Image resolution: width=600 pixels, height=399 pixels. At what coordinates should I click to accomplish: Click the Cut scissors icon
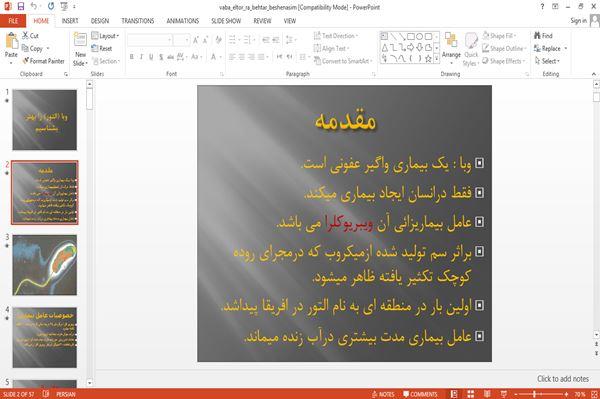coord(25,36)
